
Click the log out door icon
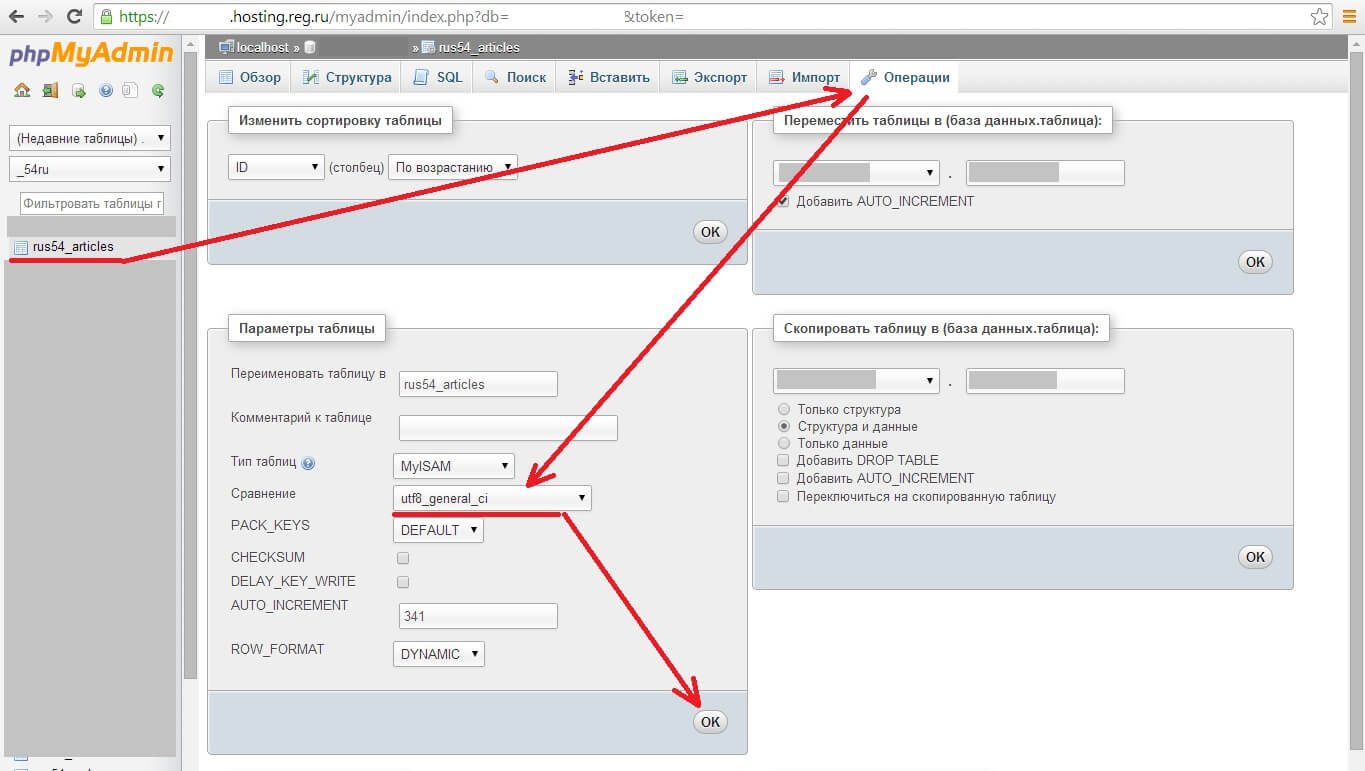click(x=50, y=90)
